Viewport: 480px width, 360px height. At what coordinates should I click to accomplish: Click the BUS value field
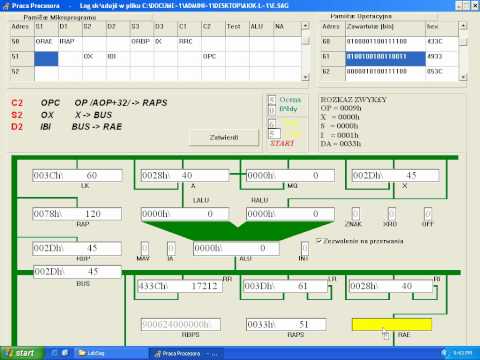[x=77, y=272]
